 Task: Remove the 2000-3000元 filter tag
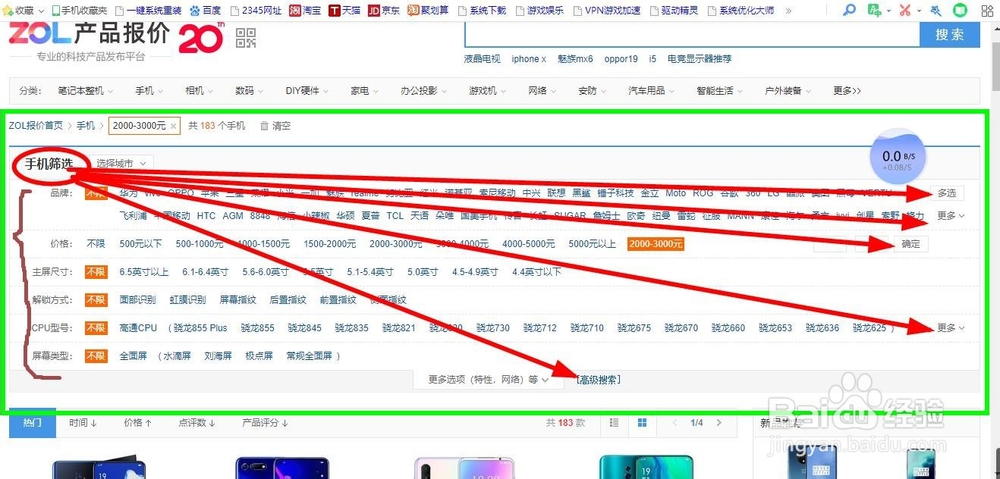click(x=173, y=126)
